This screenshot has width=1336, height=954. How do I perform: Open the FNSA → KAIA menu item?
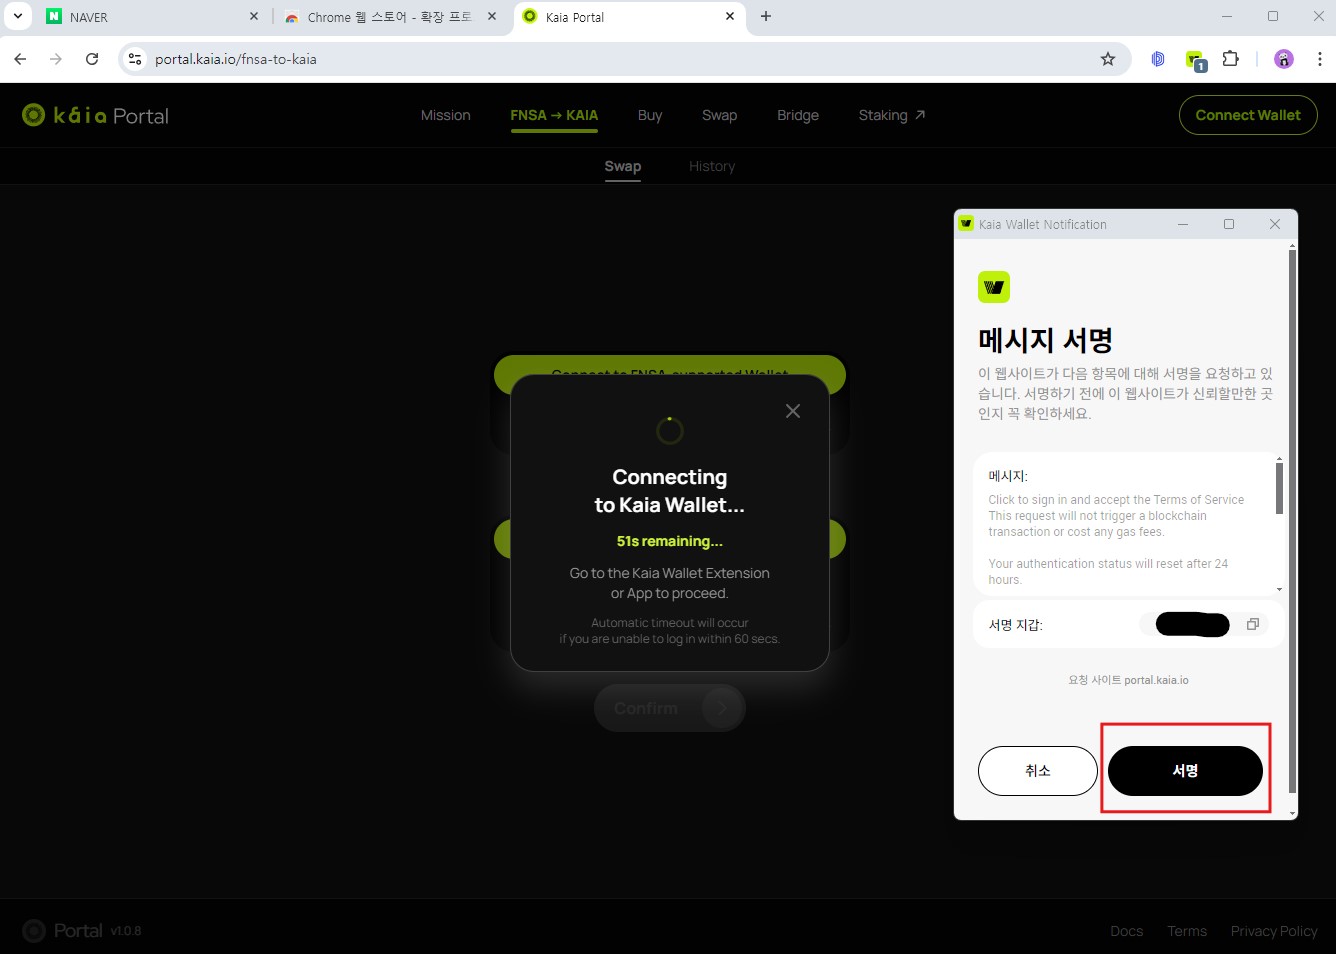tap(554, 115)
